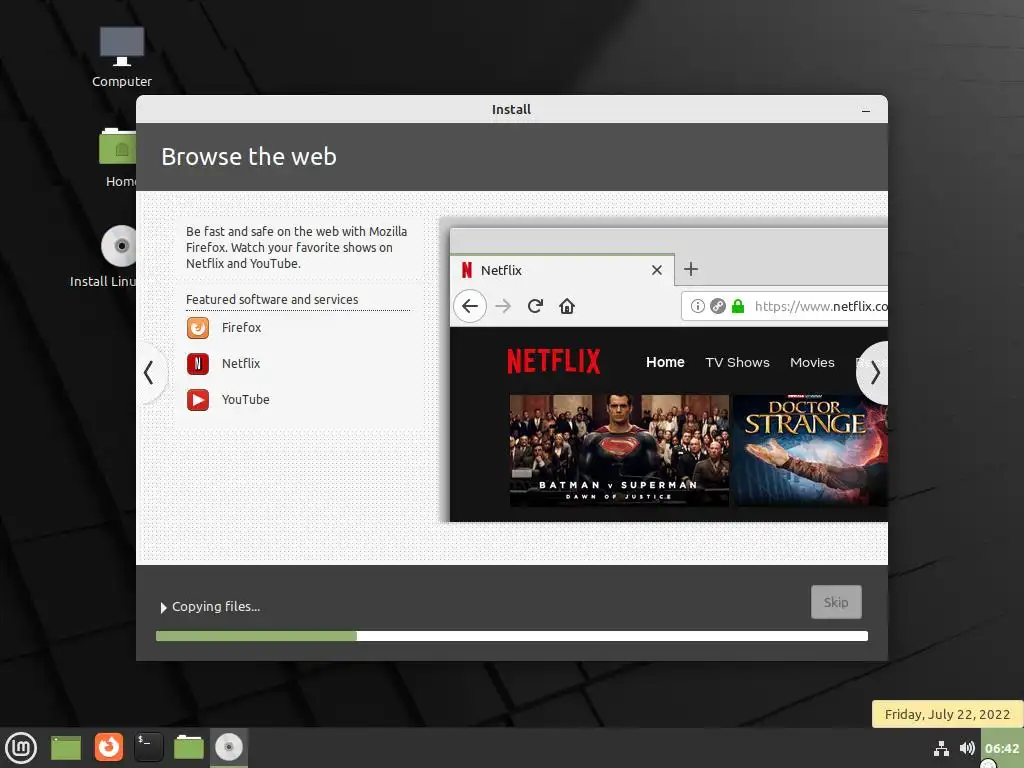Open the Computer desktop icon
This screenshot has height=768, width=1024.
(121, 57)
